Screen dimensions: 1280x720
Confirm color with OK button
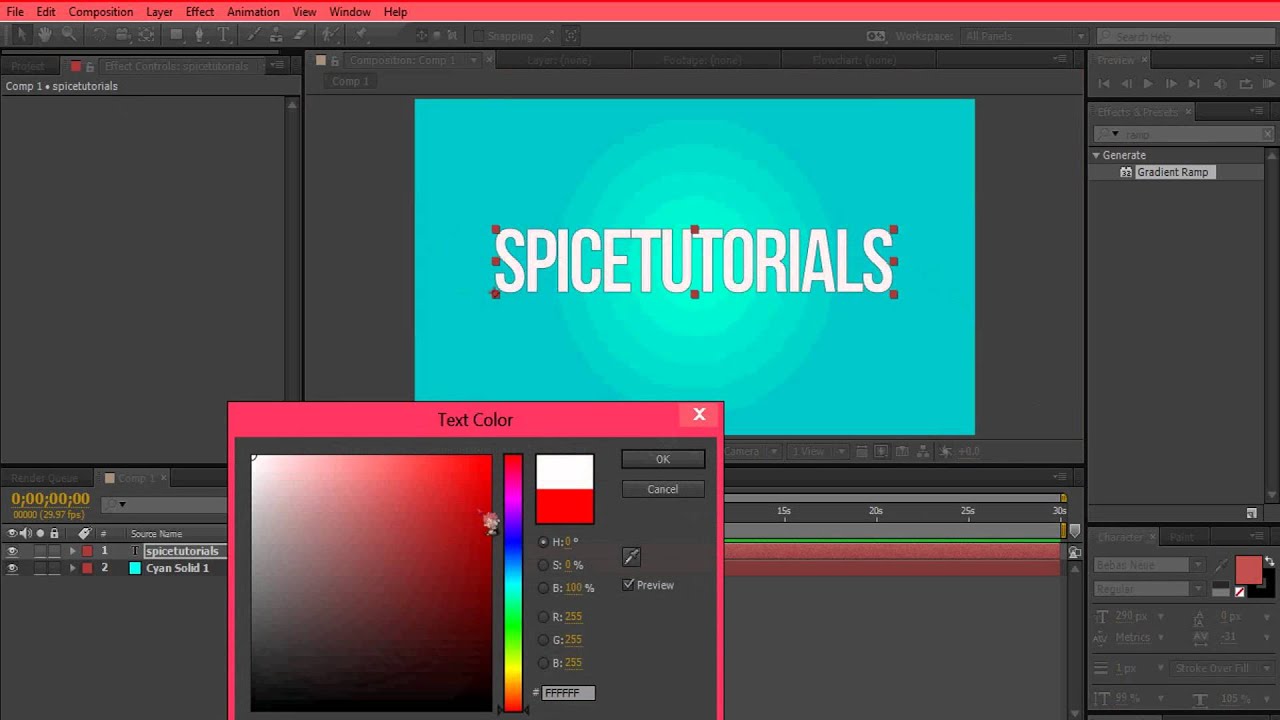663,459
